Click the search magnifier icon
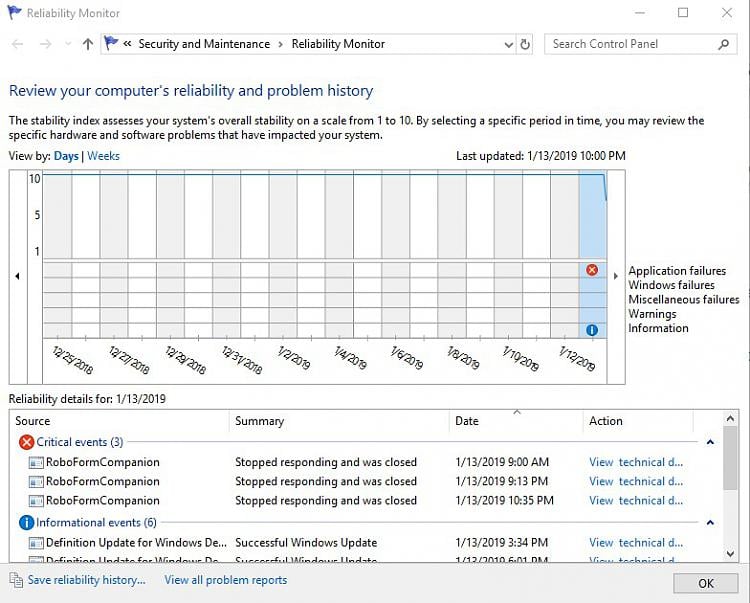This screenshot has height=603, width=750. [x=724, y=44]
